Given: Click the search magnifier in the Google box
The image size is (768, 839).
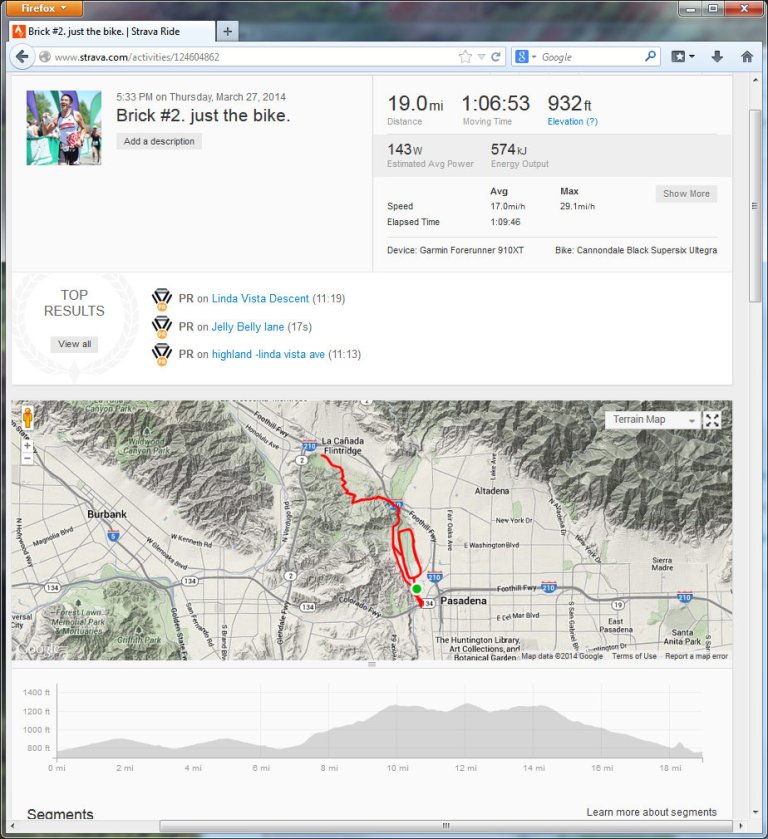Looking at the screenshot, I should click(x=650, y=56).
